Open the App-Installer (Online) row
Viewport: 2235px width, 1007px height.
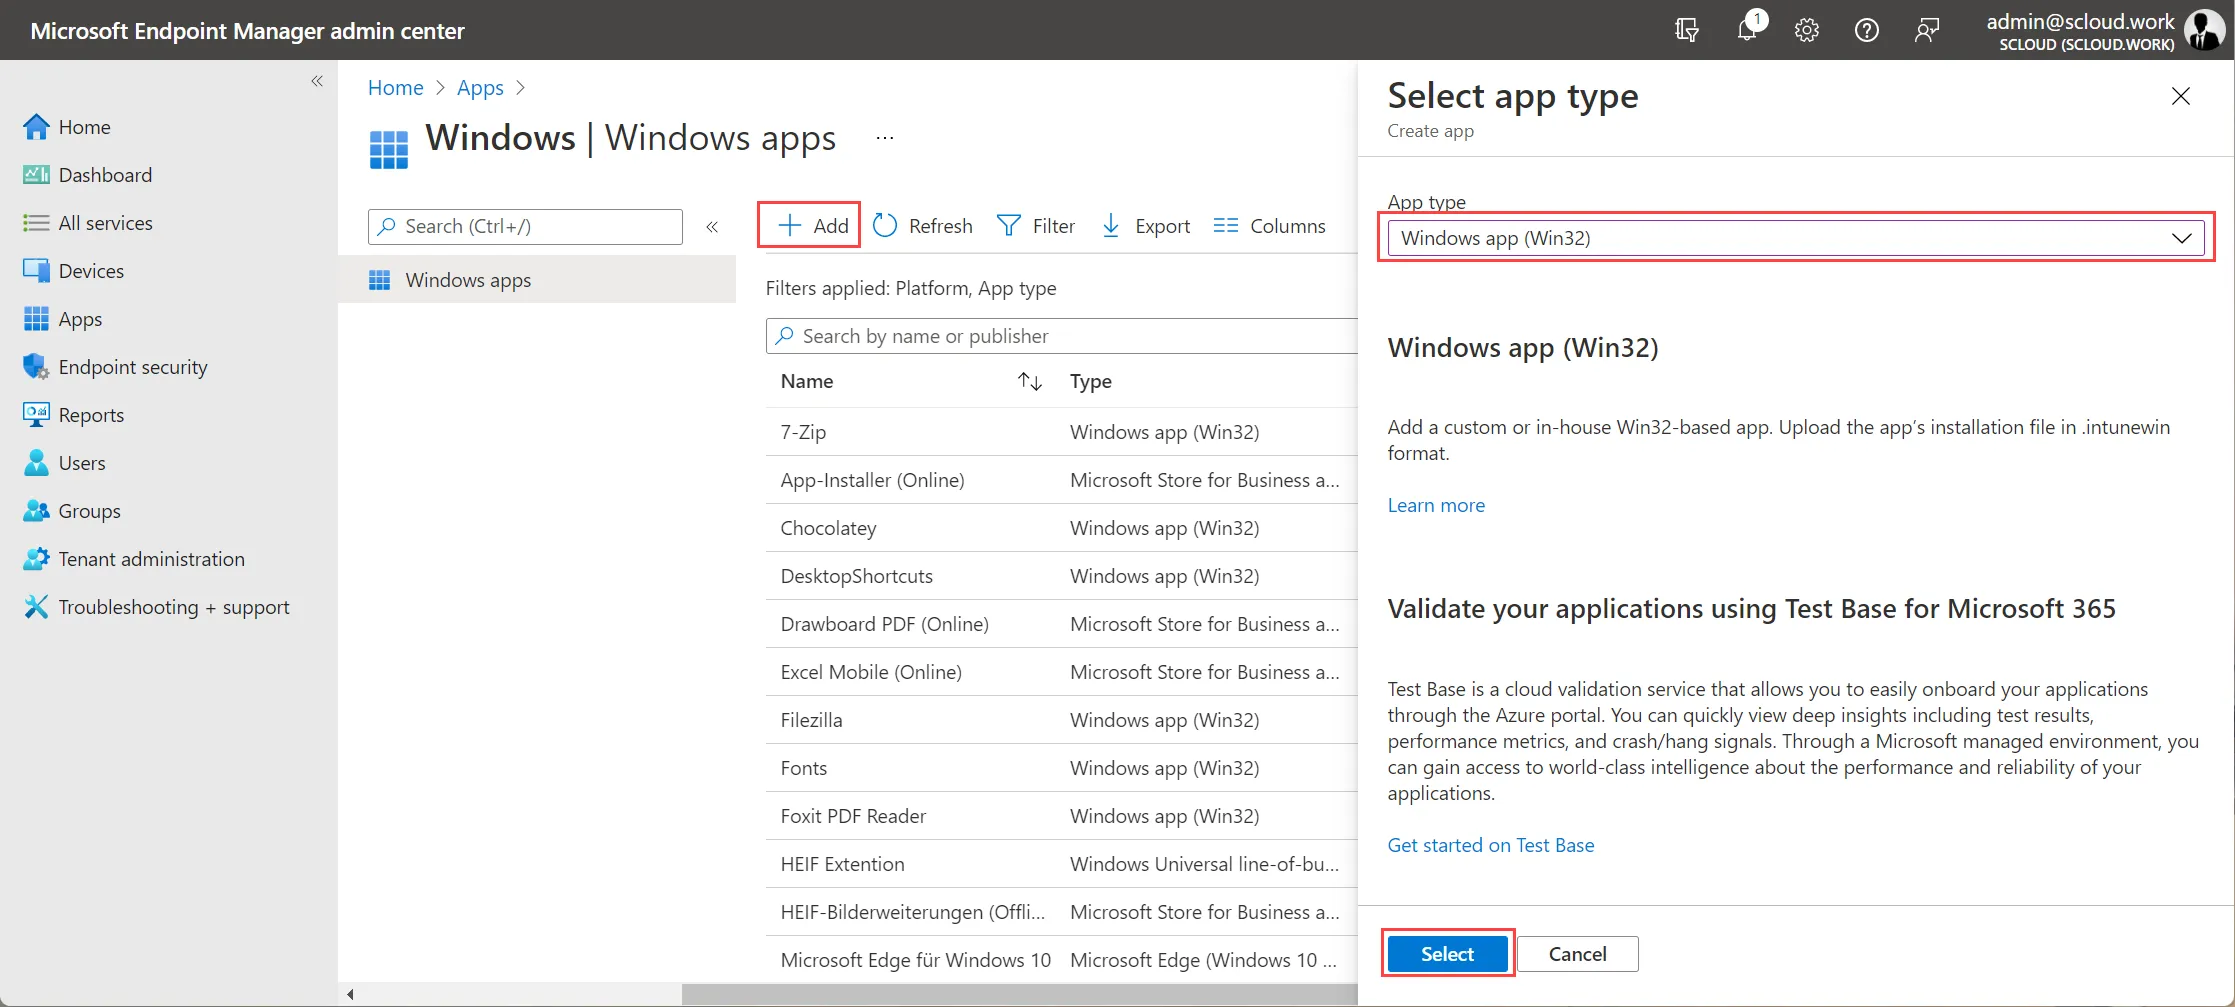1062,480
